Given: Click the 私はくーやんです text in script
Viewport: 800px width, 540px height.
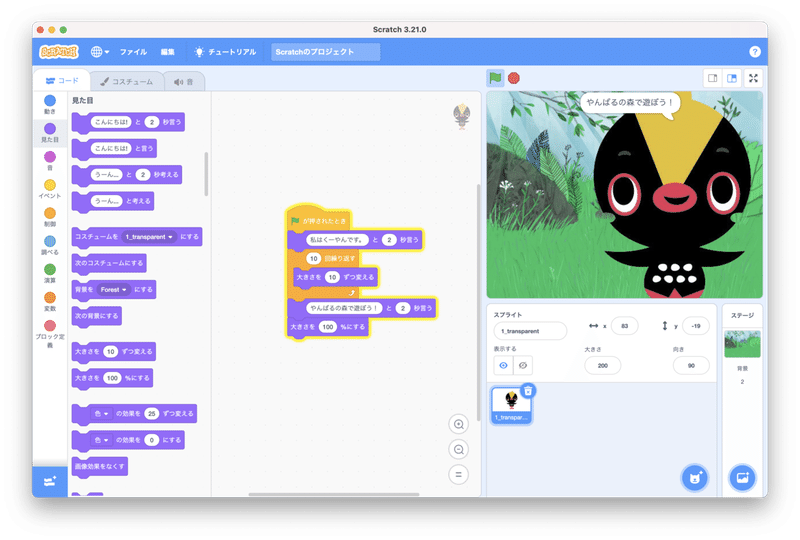Looking at the screenshot, I should point(337,239).
